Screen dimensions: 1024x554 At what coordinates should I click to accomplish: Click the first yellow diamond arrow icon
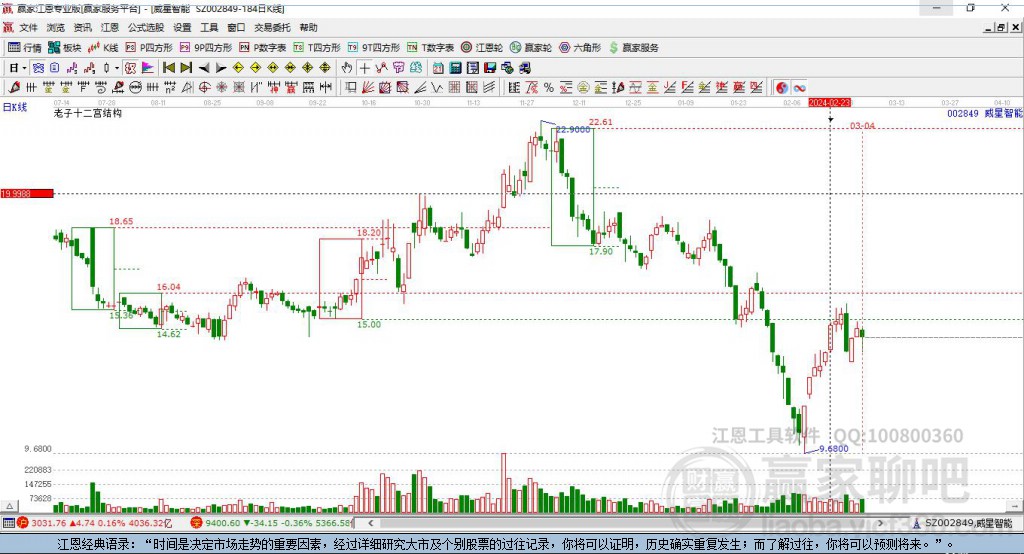point(238,68)
